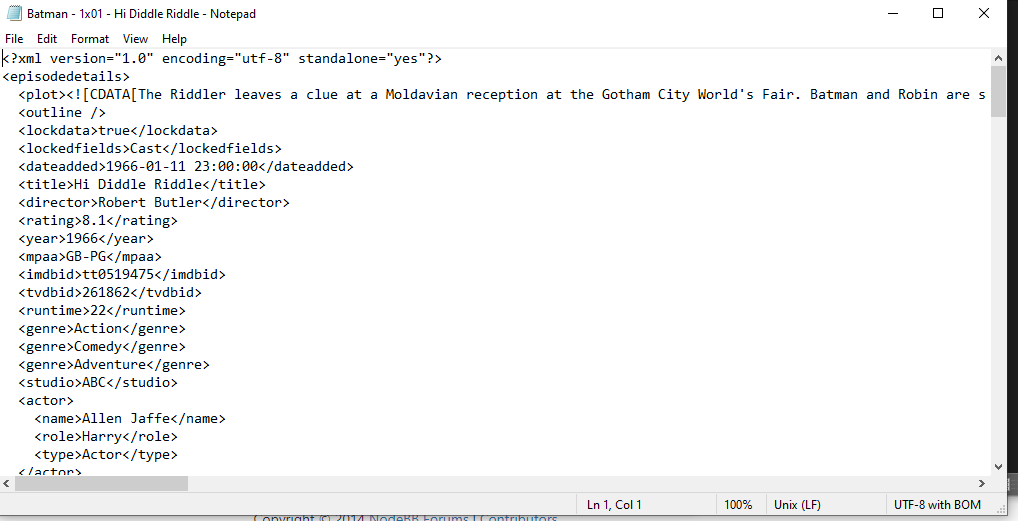Click the name Allen Jaffe line
This screenshot has width=1018, height=521.
click(x=130, y=419)
